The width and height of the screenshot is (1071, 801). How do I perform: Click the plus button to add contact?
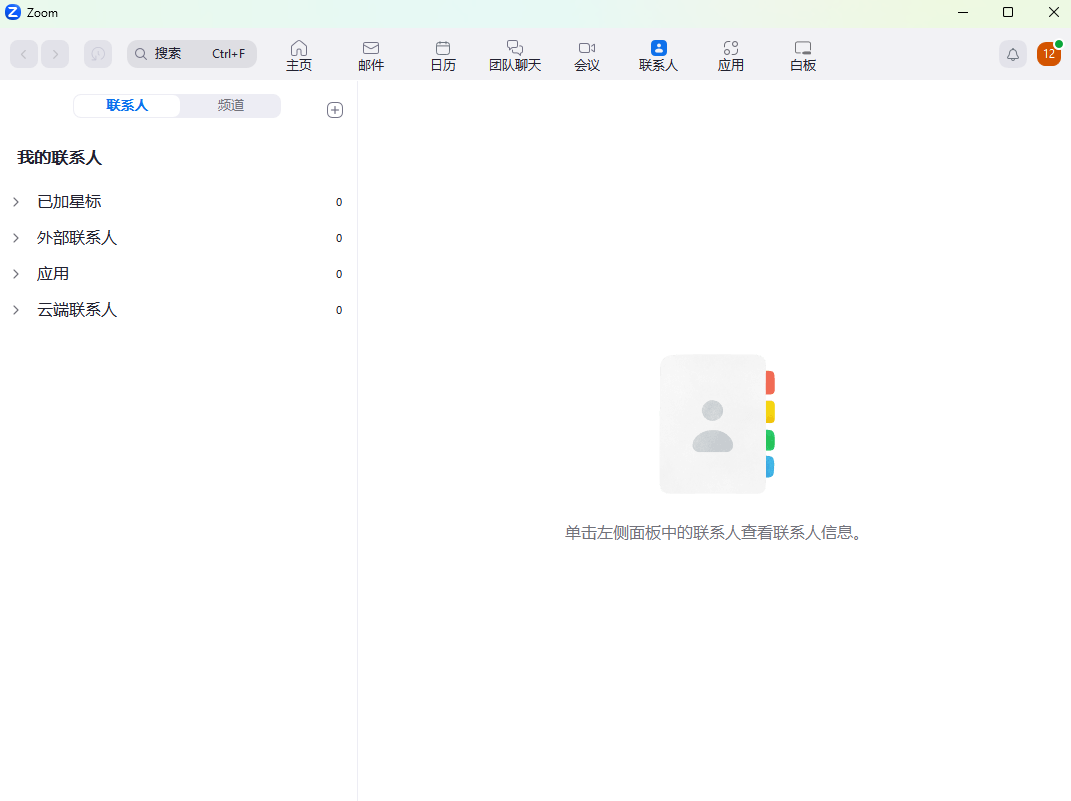click(x=335, y=110)
